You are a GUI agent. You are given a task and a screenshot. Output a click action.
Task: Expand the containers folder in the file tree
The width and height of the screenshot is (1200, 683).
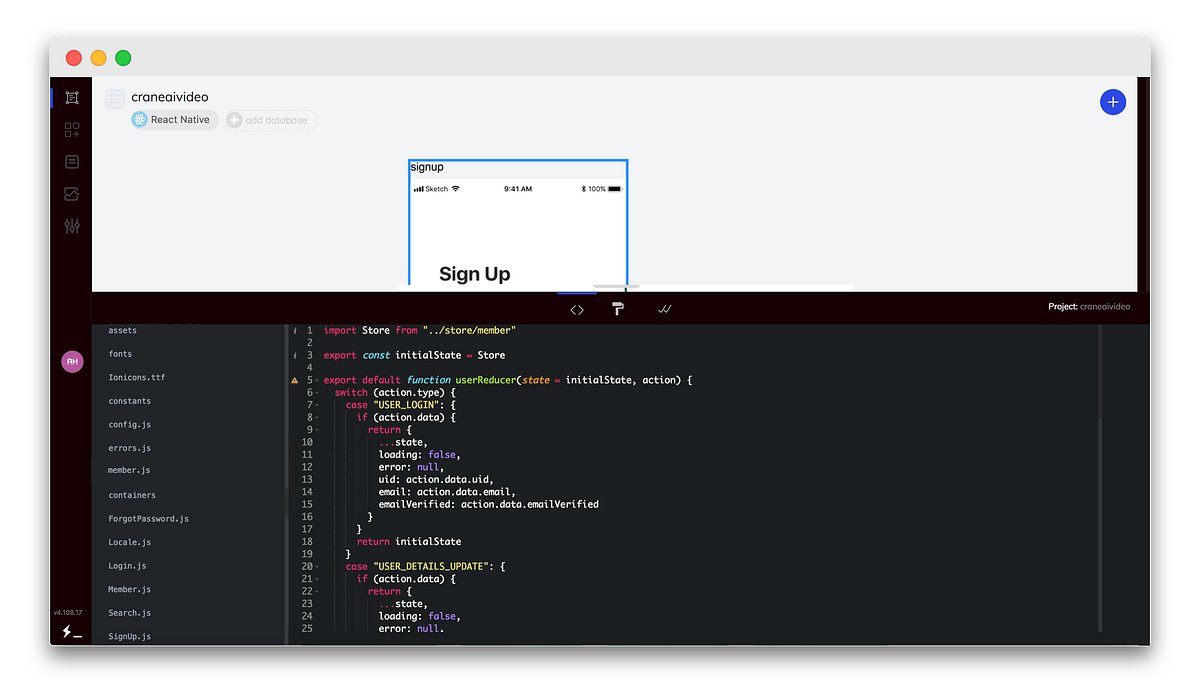pos(131,494)
